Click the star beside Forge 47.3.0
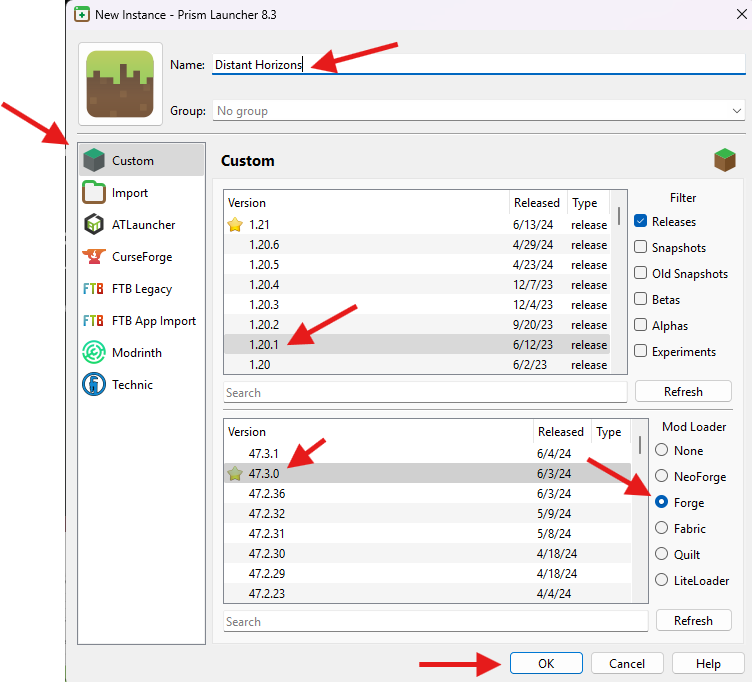This screenshot has height=682, width=752. (235, 473)
